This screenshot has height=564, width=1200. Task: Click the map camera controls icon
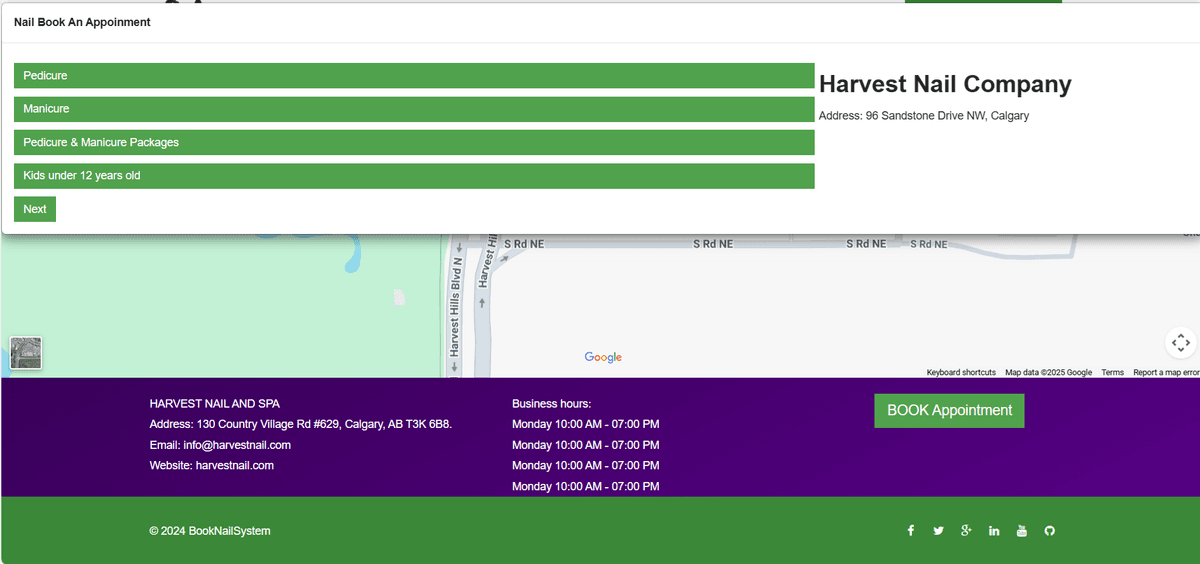[x=1180, y=343]
